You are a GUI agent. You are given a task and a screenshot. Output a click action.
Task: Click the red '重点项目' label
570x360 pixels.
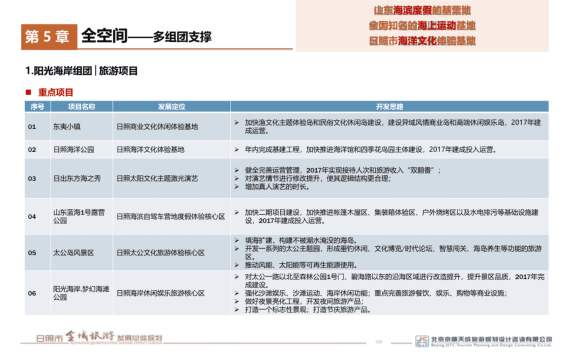pos(56,92)
